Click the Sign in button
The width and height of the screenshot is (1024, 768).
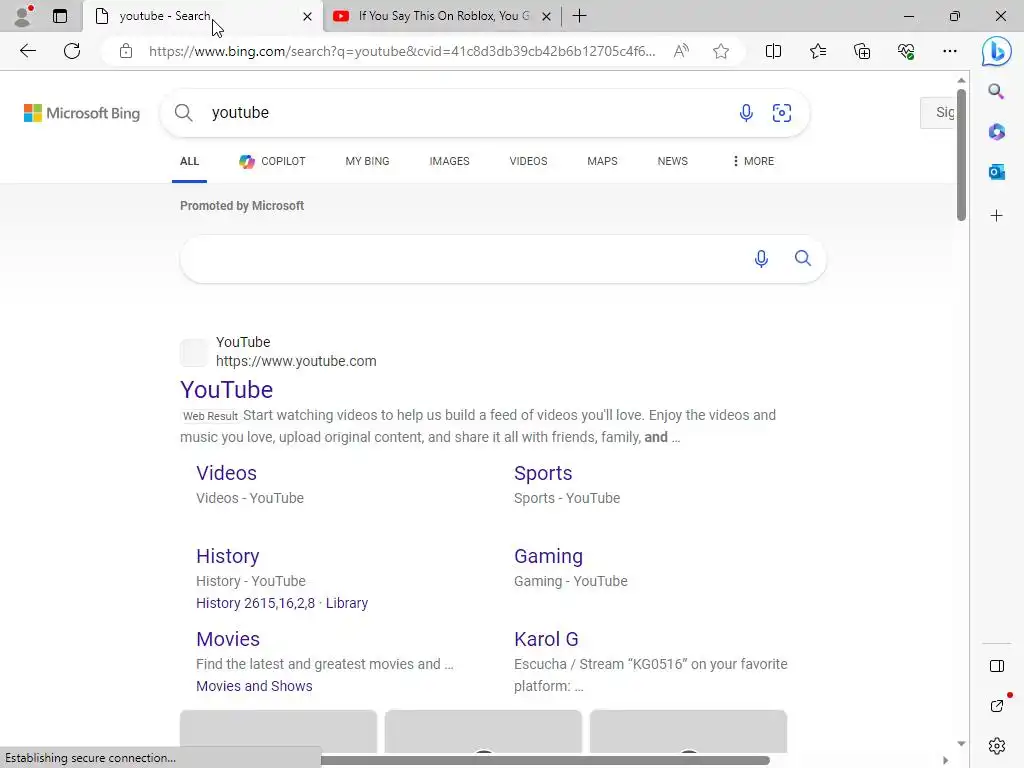pos(938,112)
